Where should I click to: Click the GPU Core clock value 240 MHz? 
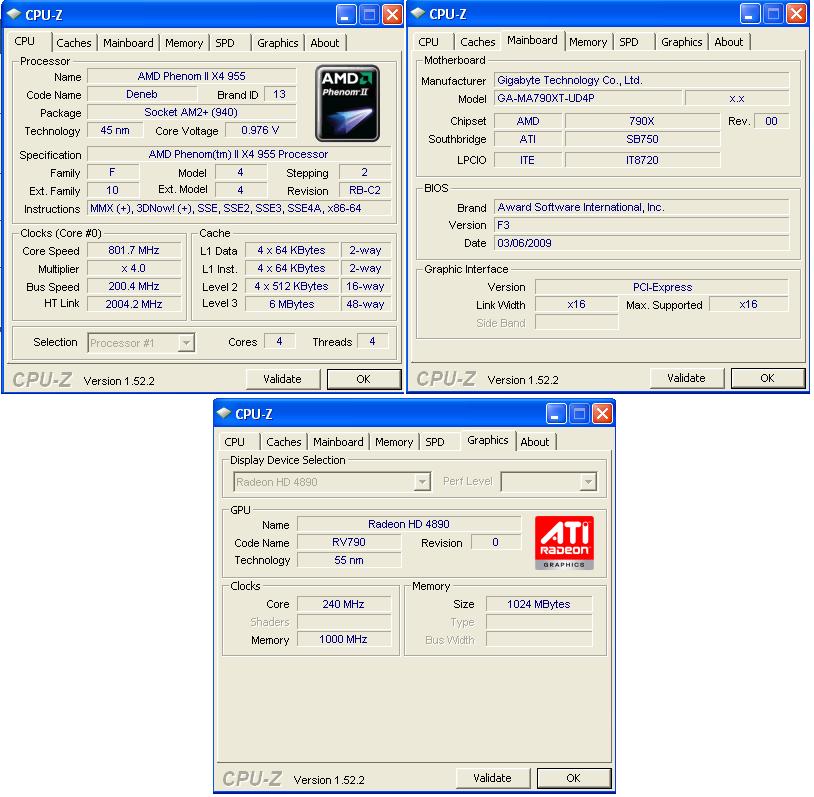pos(344,604)
